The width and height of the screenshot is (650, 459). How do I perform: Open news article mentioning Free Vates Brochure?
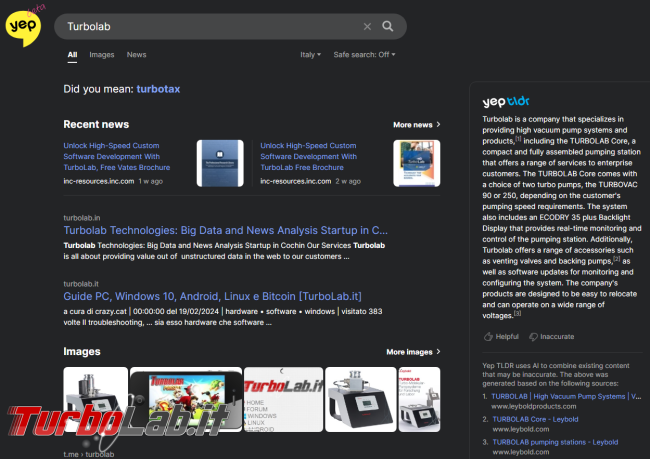[x=117, y=156]
